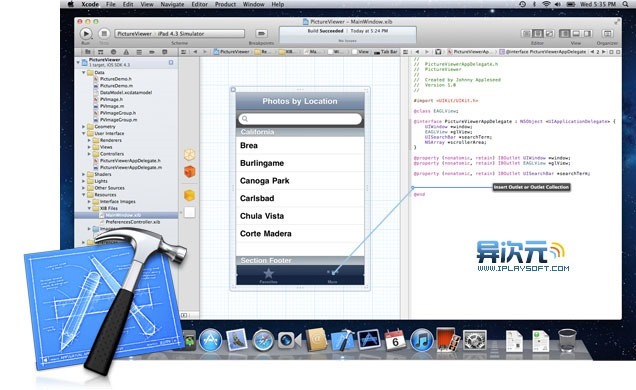636x390 pixels.
Task: Toggle the Breakpoints button
Action: click(x=261, y=34)
